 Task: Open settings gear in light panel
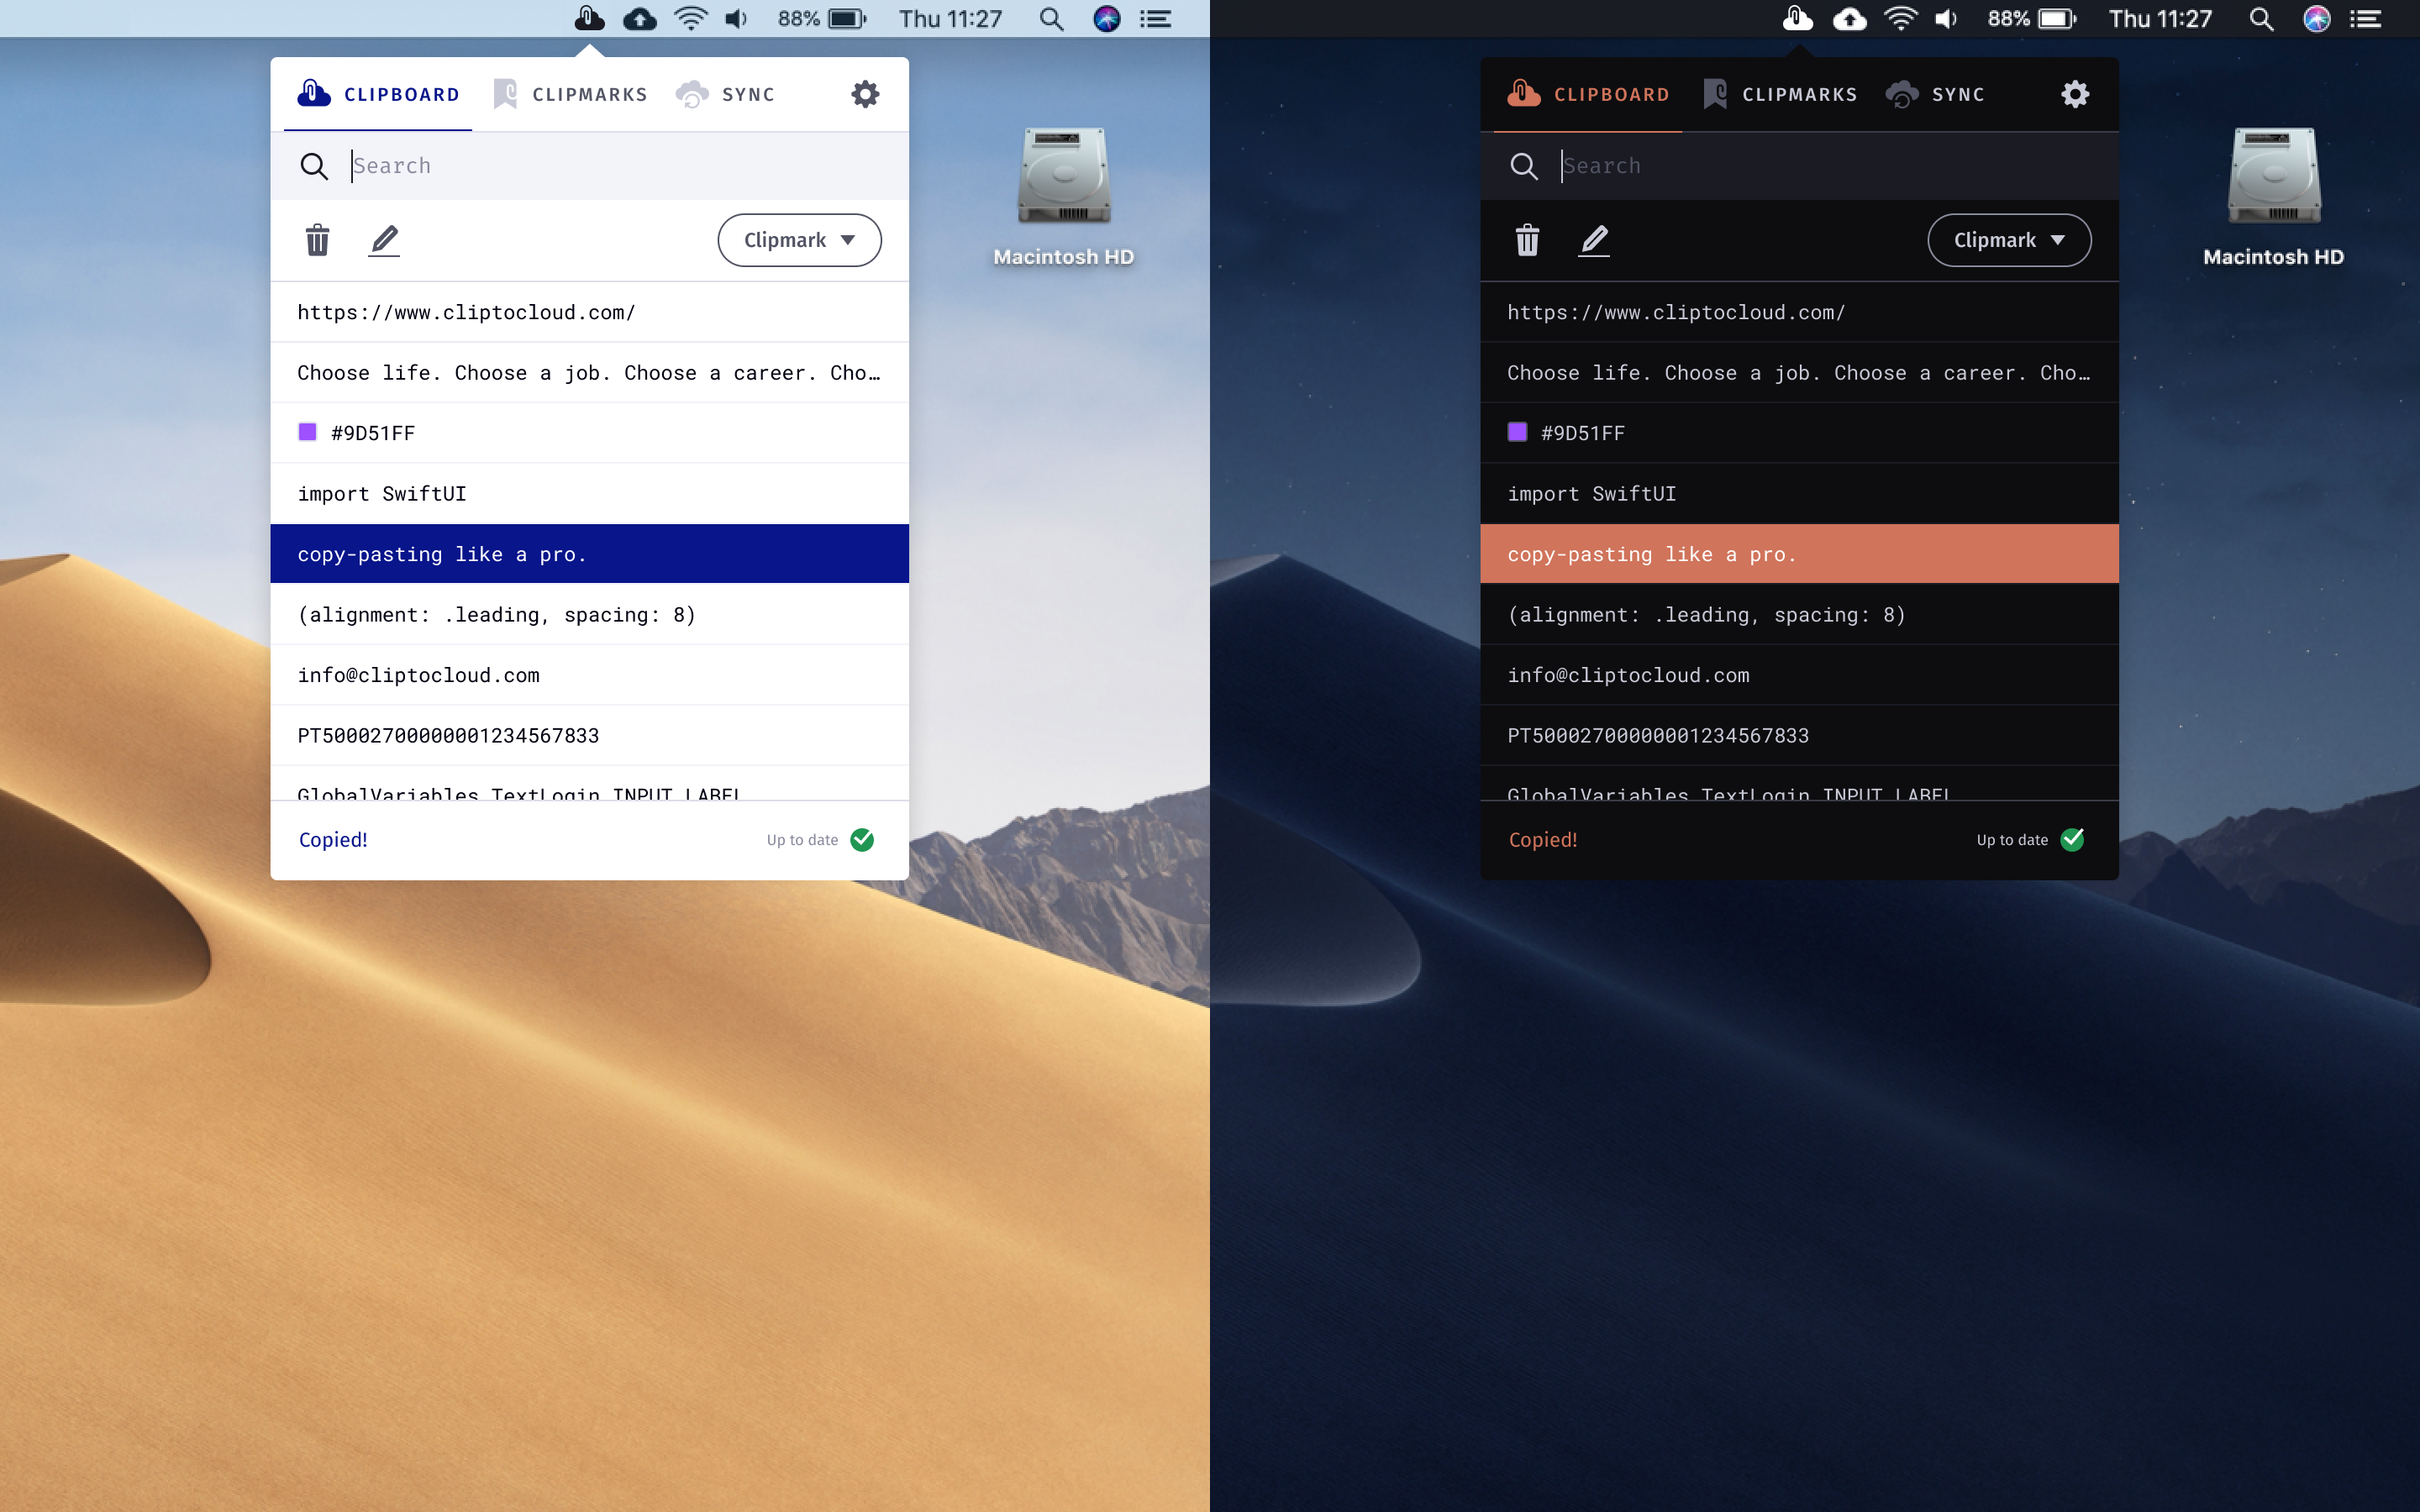[x=865, y=94]
